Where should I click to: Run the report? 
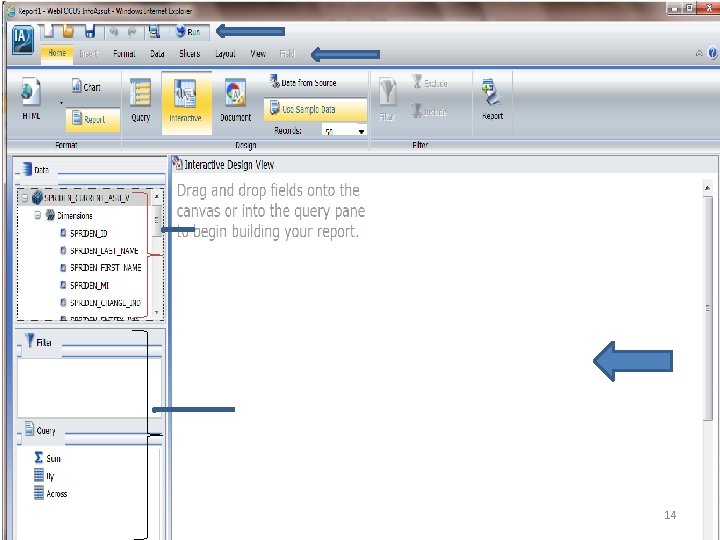(189, 32)
